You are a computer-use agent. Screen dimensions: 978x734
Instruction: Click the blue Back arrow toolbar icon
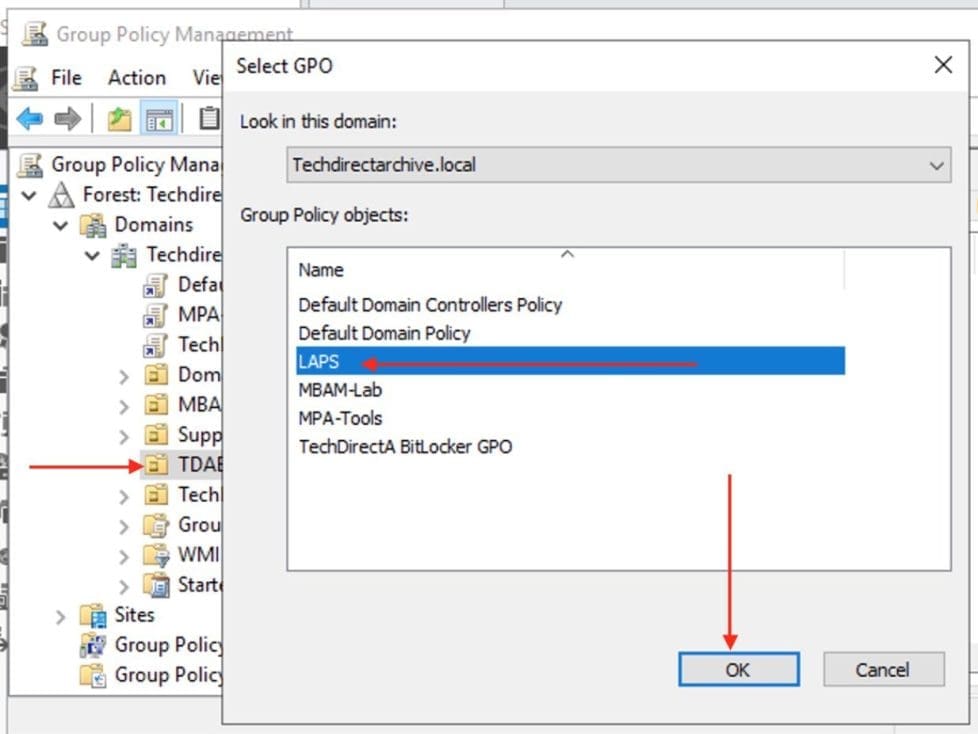(29, 119)
